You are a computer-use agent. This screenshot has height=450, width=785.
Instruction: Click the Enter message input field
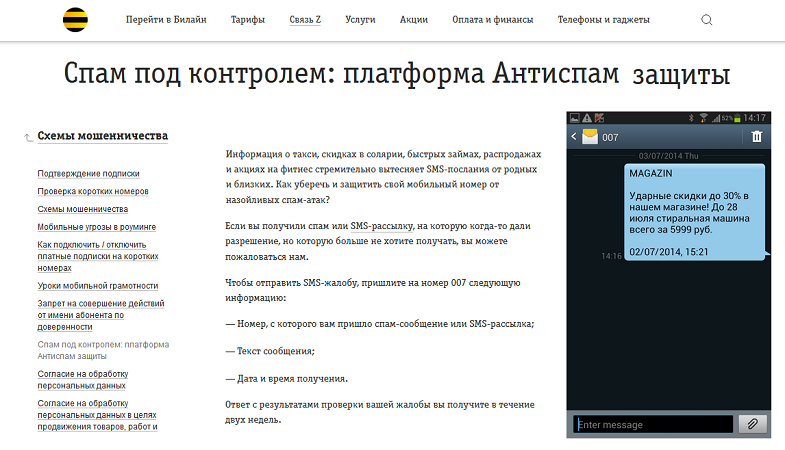click(x=653, y=424)
